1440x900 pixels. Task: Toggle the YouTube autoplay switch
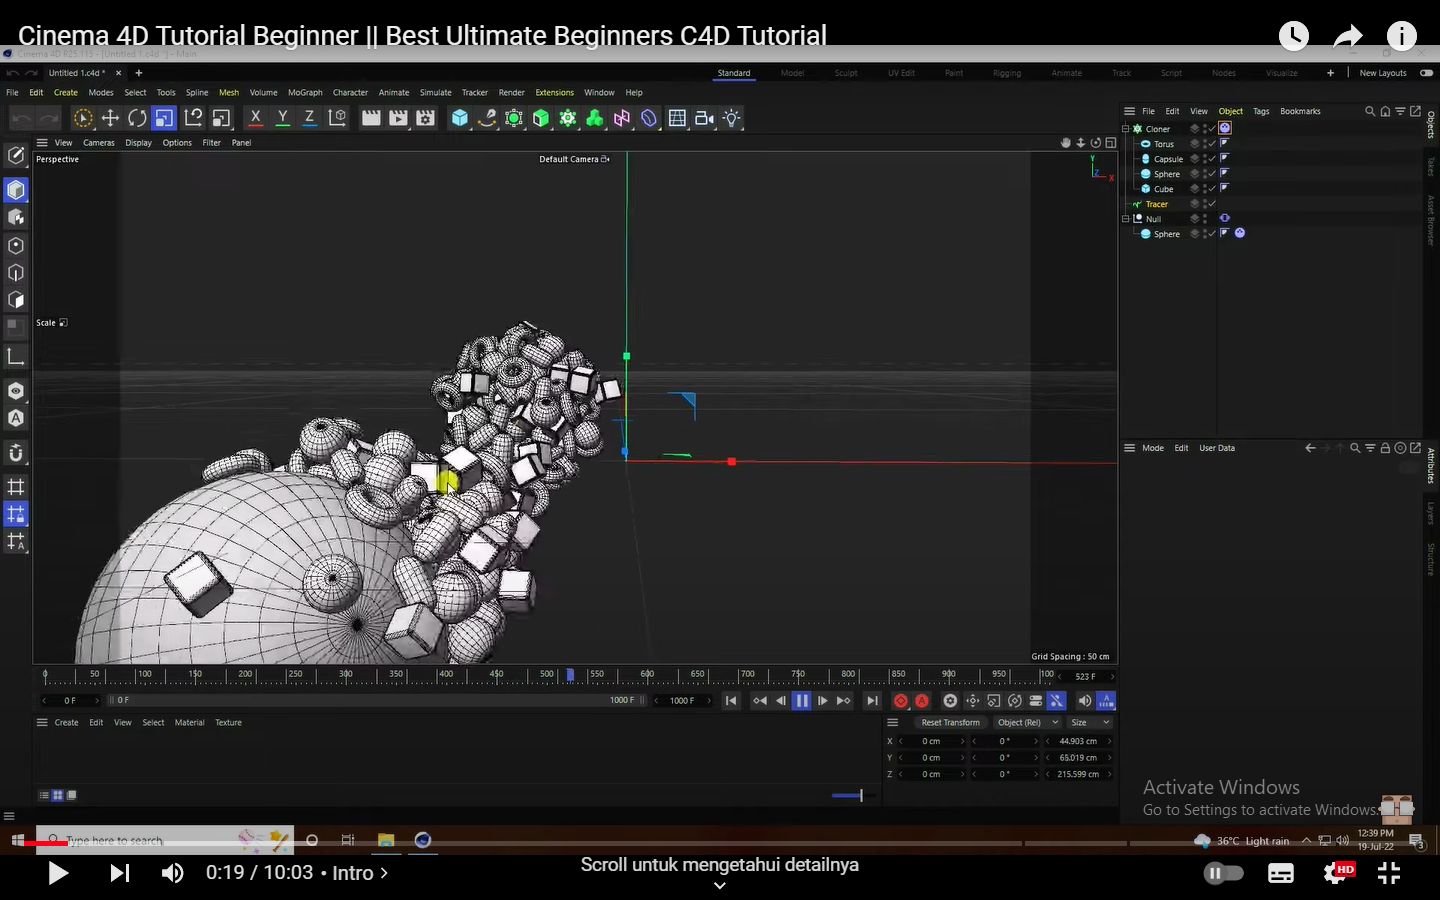point(1223,873)
